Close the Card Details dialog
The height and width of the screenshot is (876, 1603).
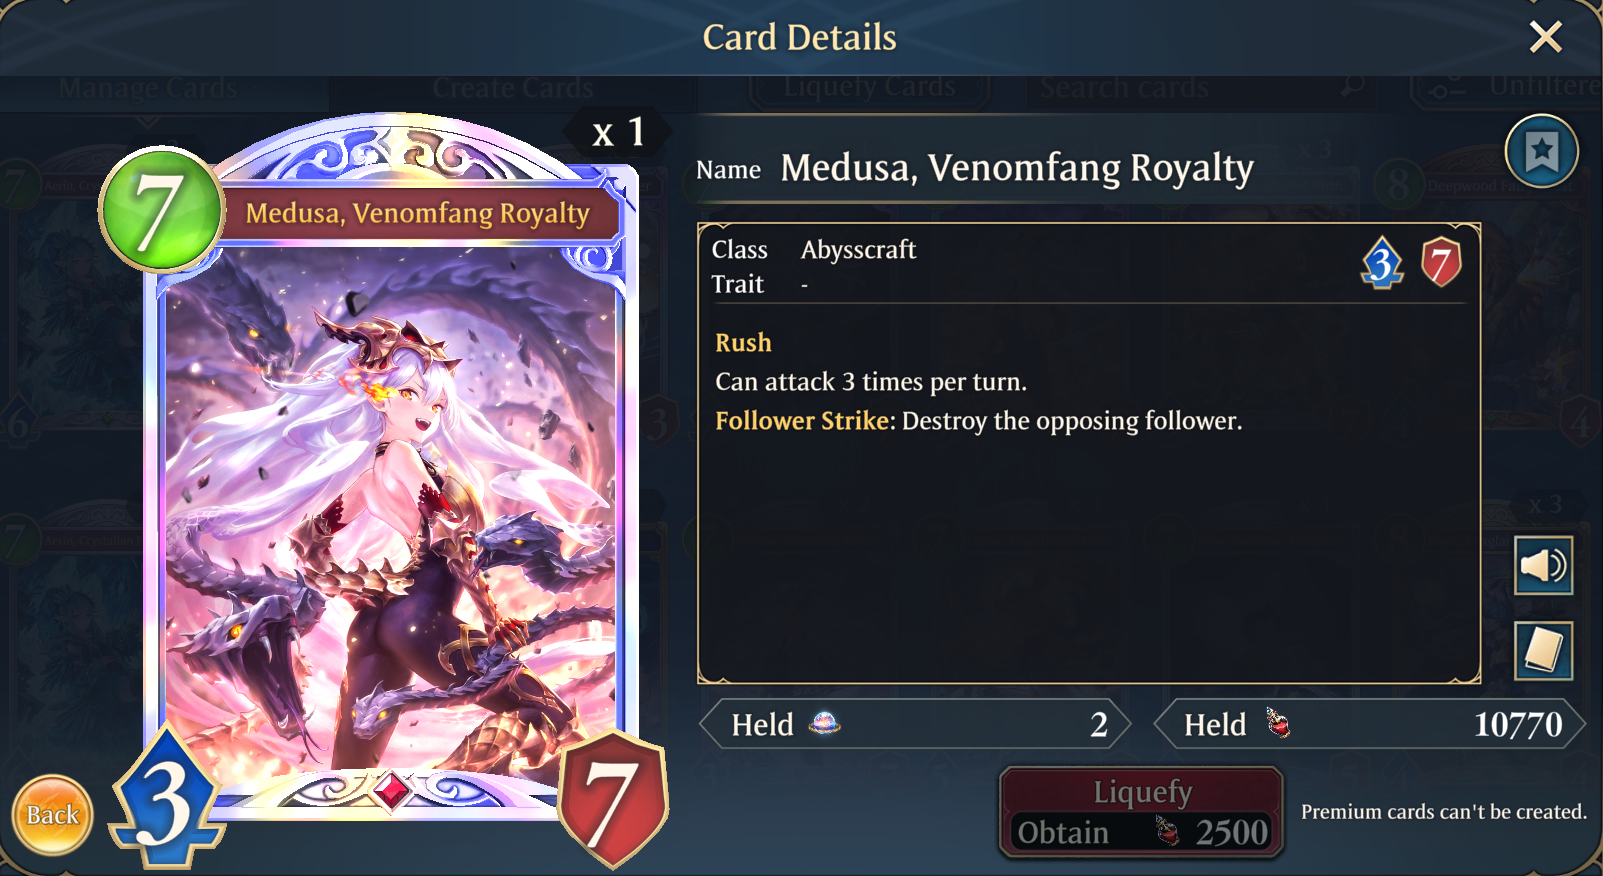pos(1546,38)
